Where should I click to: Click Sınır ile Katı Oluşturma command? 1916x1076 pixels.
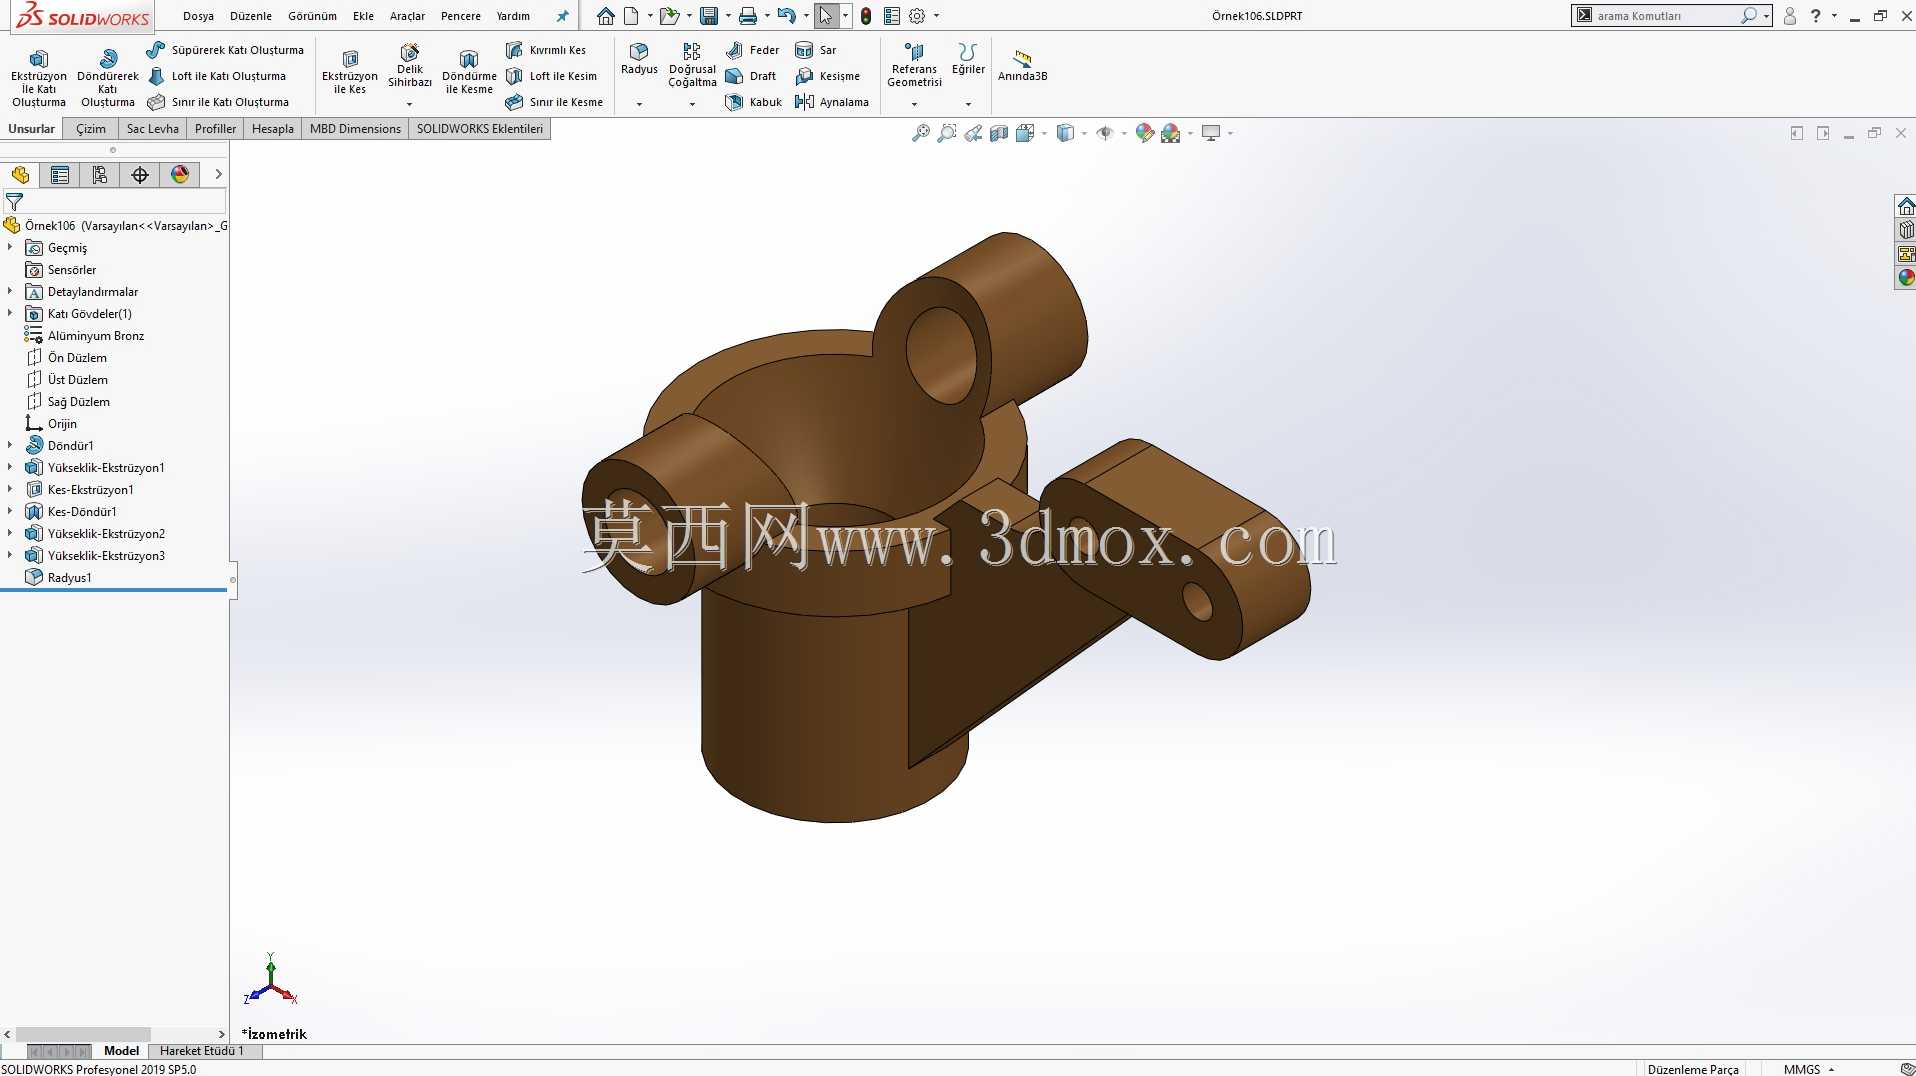(x=218, y=102)
